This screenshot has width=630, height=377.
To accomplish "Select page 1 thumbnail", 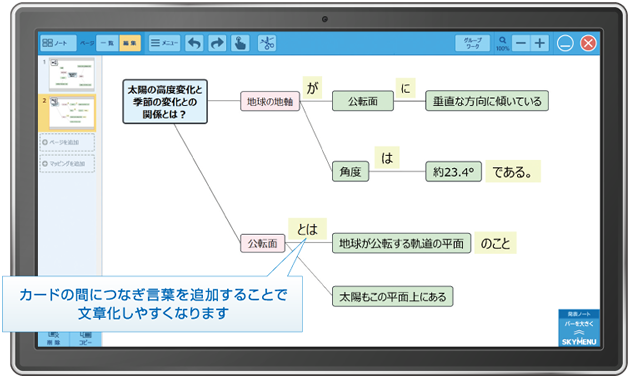I will [72, 74].
